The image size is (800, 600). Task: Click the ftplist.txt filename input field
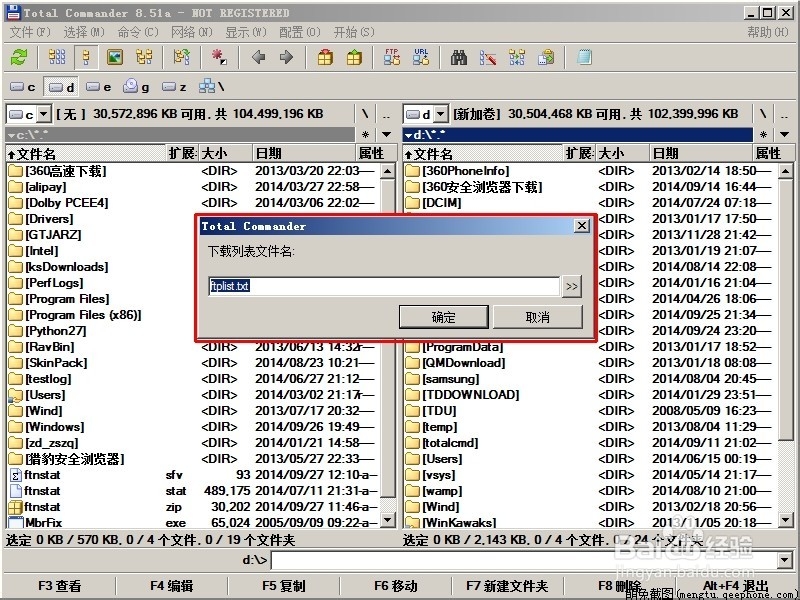384,286
